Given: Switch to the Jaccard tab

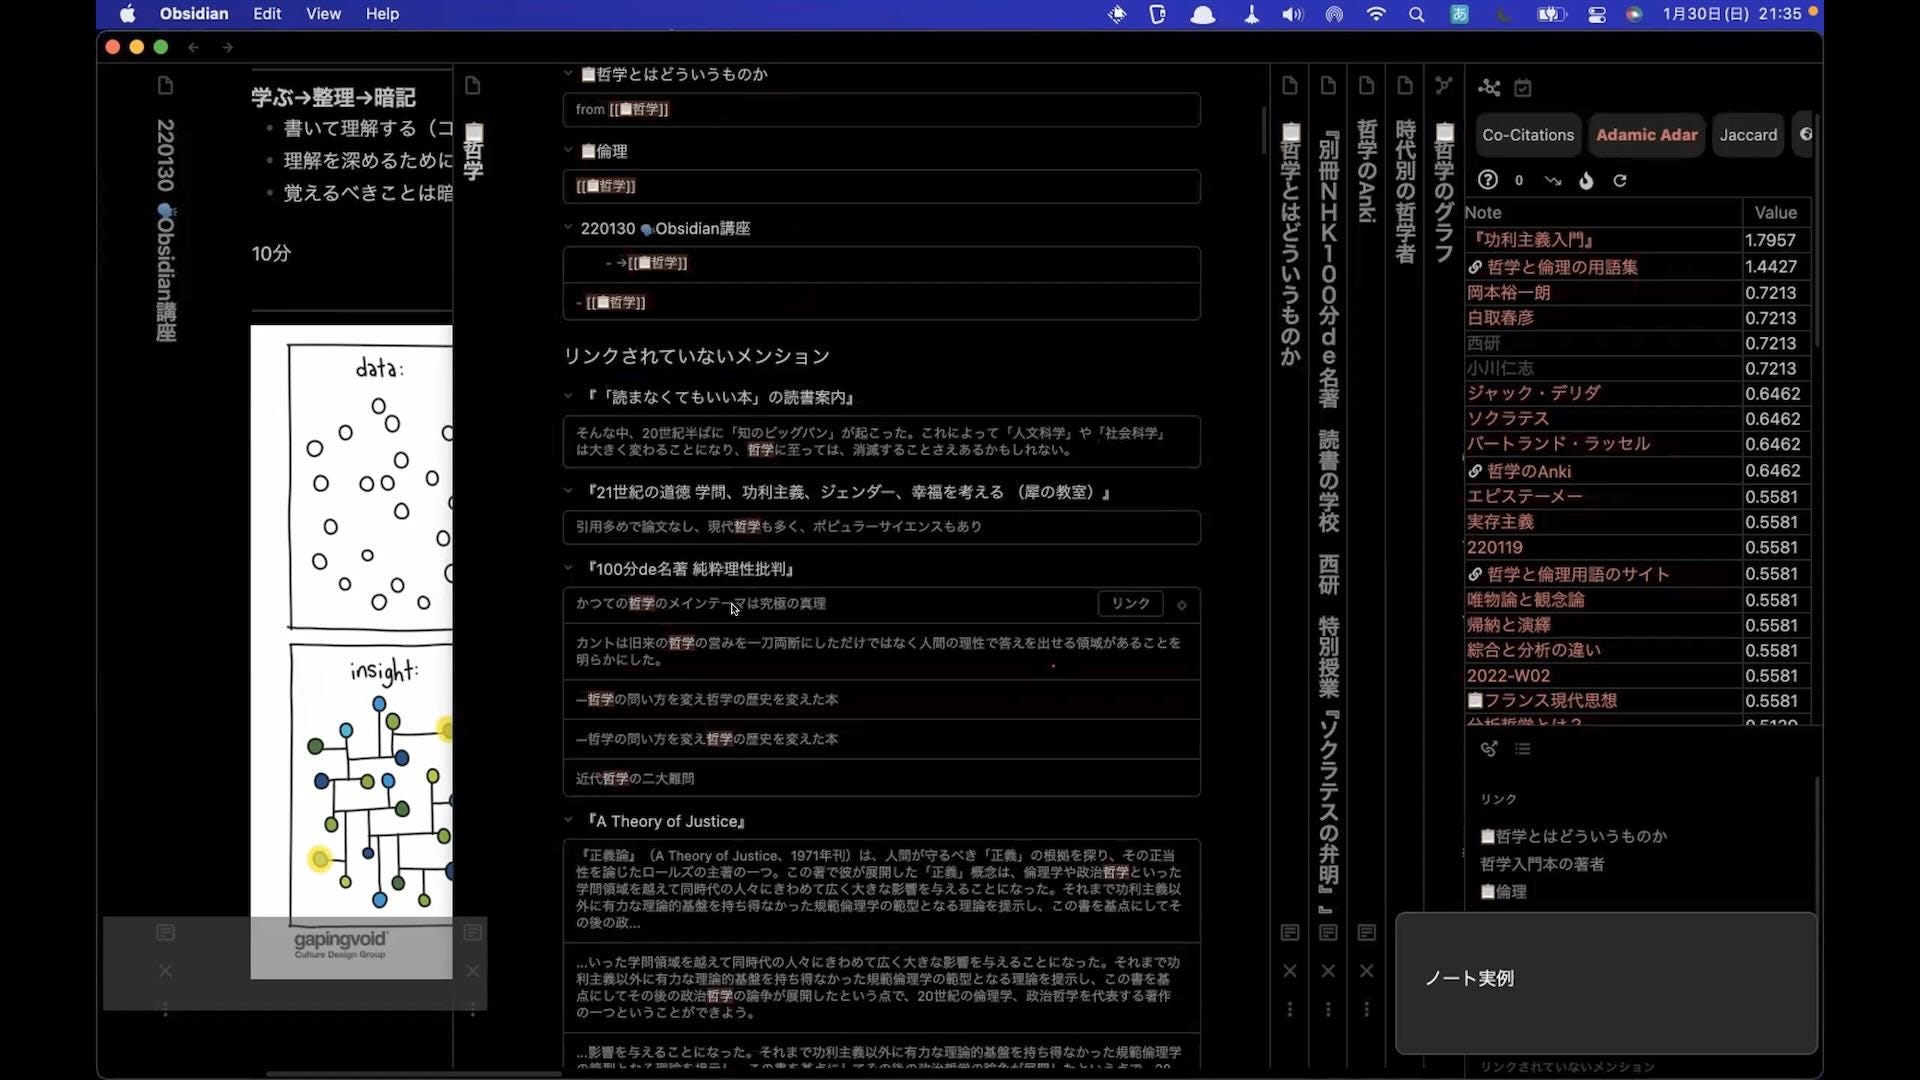Looking at the screenshot, I should click(x=1749, y=135).
